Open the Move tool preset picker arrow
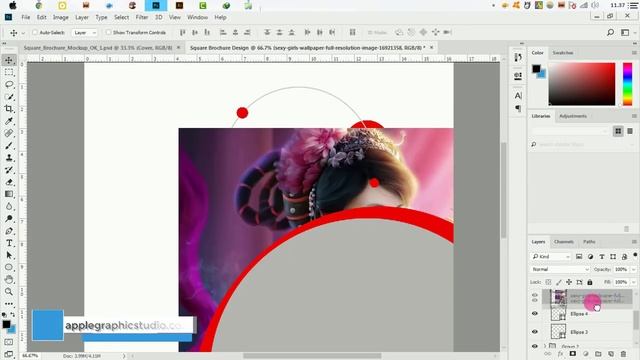This screenshot has height=360, width=640. [23, 33]
